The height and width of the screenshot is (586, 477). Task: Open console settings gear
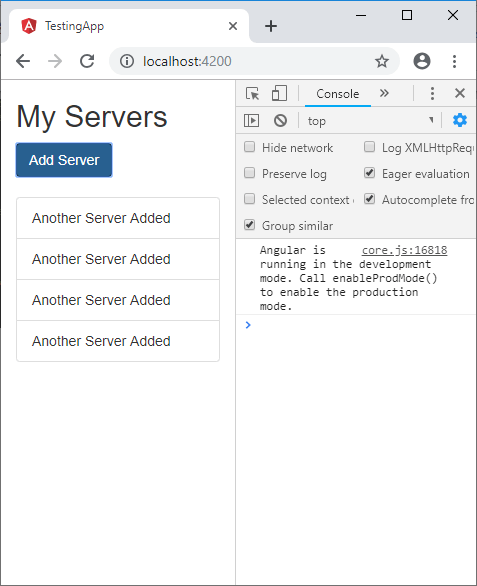460,120
